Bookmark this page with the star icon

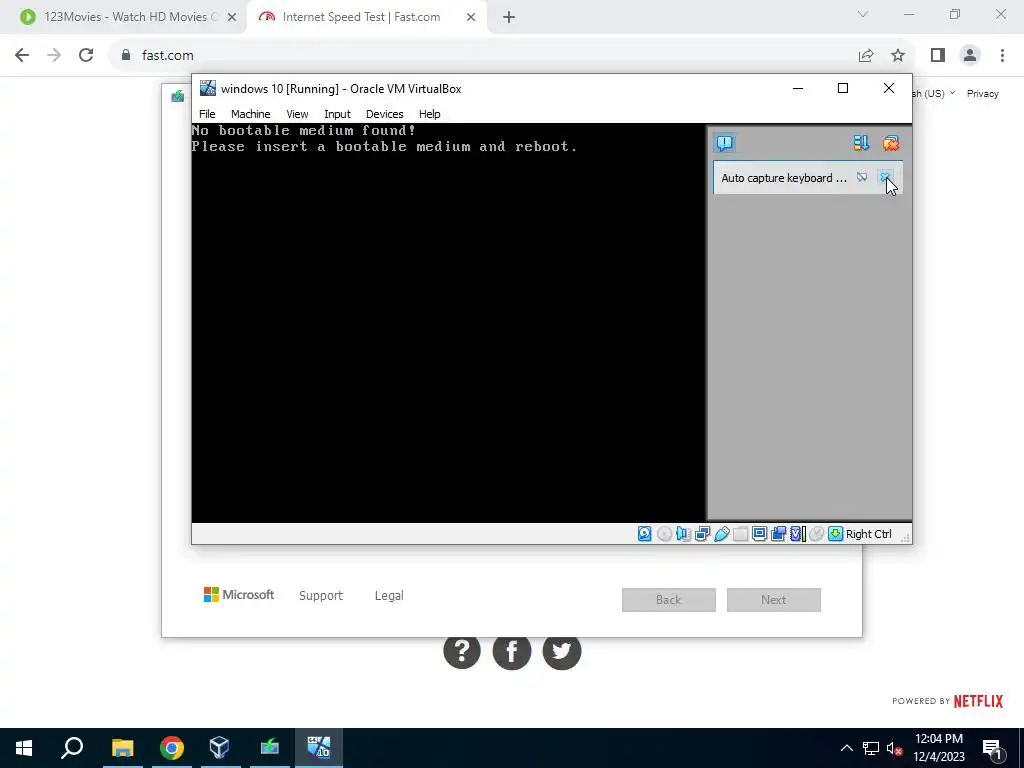coord(898,56)
